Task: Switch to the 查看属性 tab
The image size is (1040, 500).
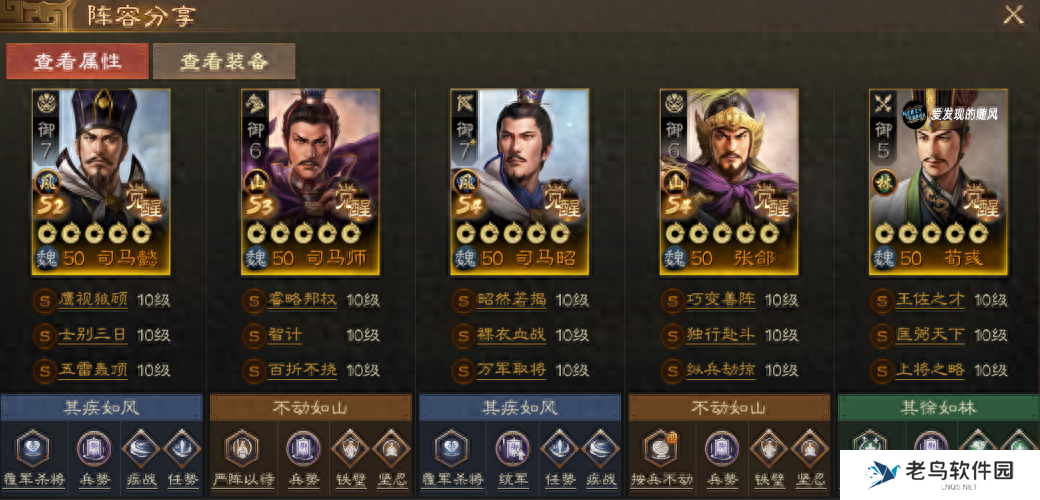Action: coord(77,62)
